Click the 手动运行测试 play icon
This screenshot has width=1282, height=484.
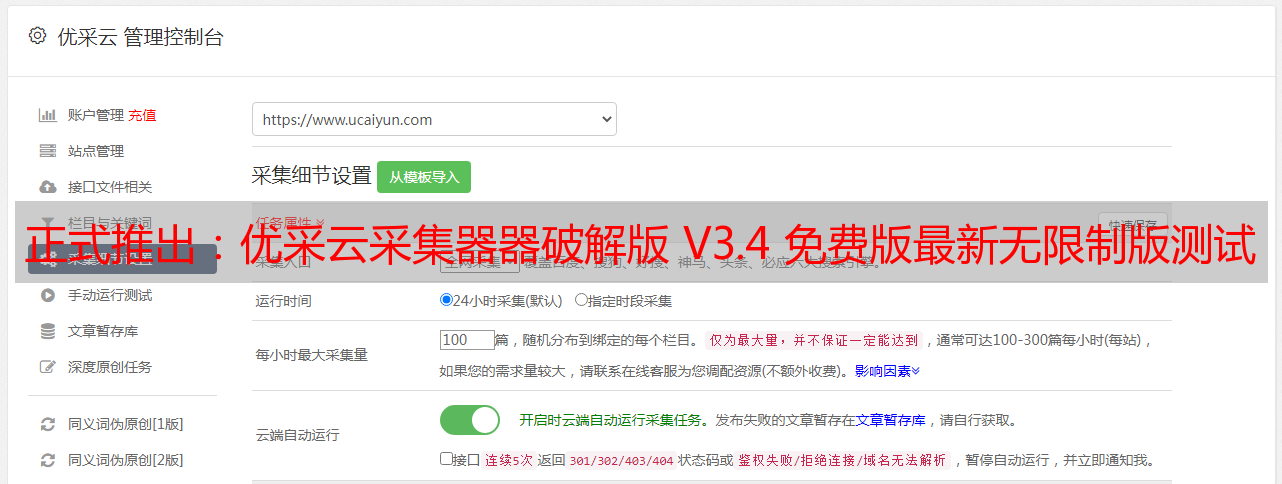47,295
